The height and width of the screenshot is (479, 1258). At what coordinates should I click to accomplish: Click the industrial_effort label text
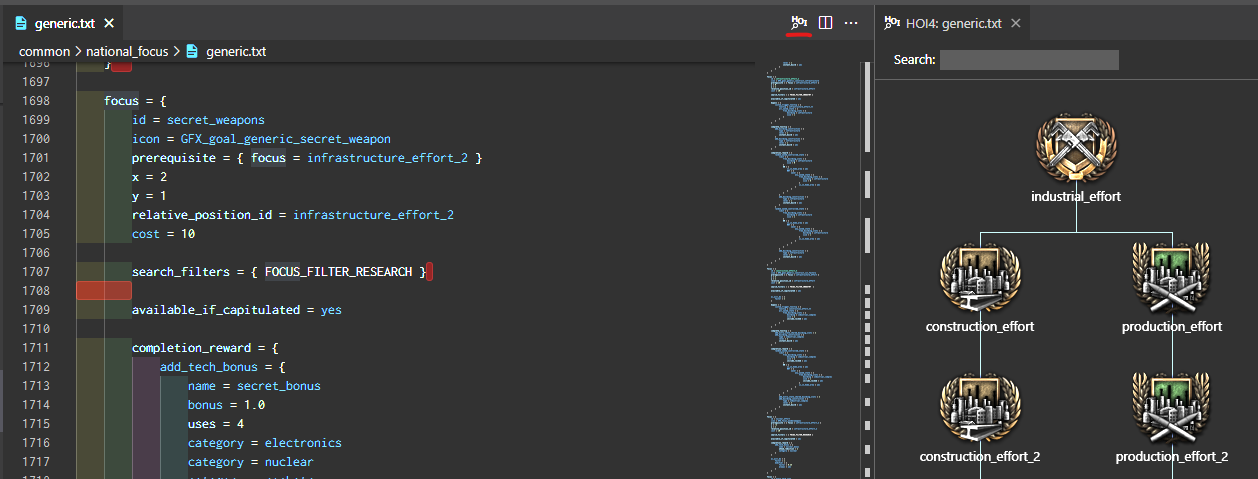1076,196
